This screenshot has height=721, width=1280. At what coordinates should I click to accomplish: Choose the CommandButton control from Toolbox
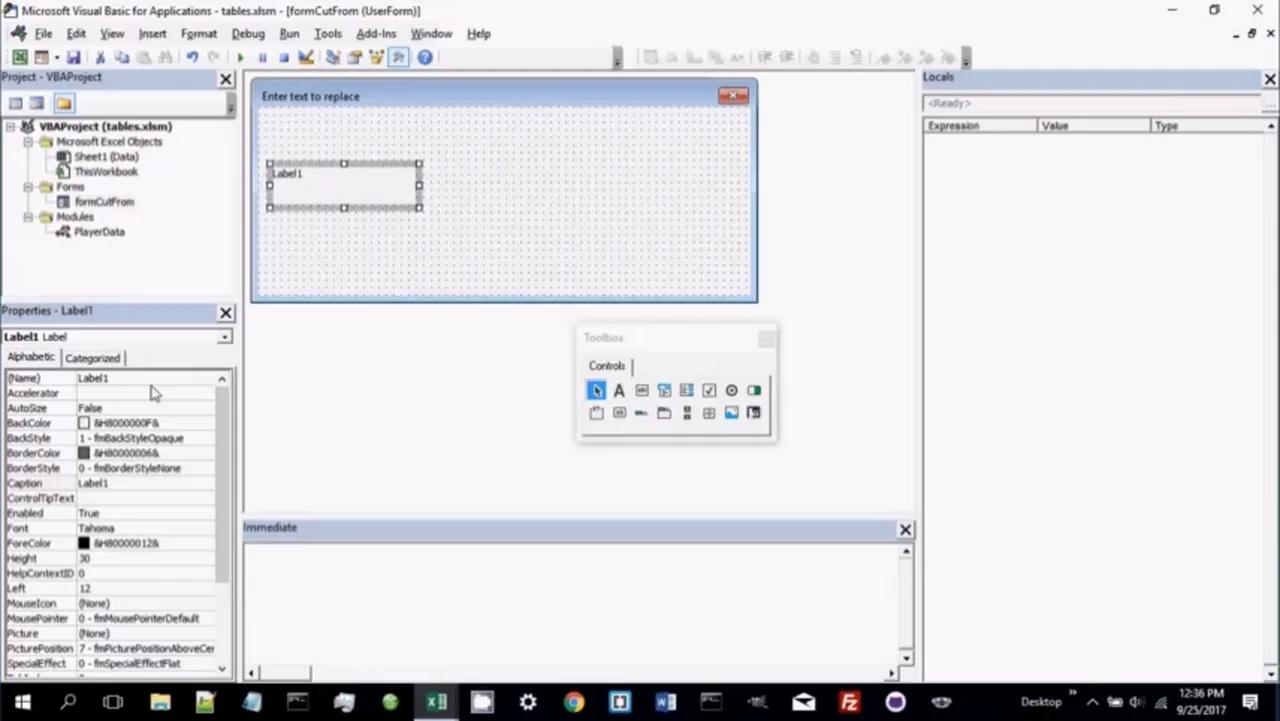(x=619, y=413)
